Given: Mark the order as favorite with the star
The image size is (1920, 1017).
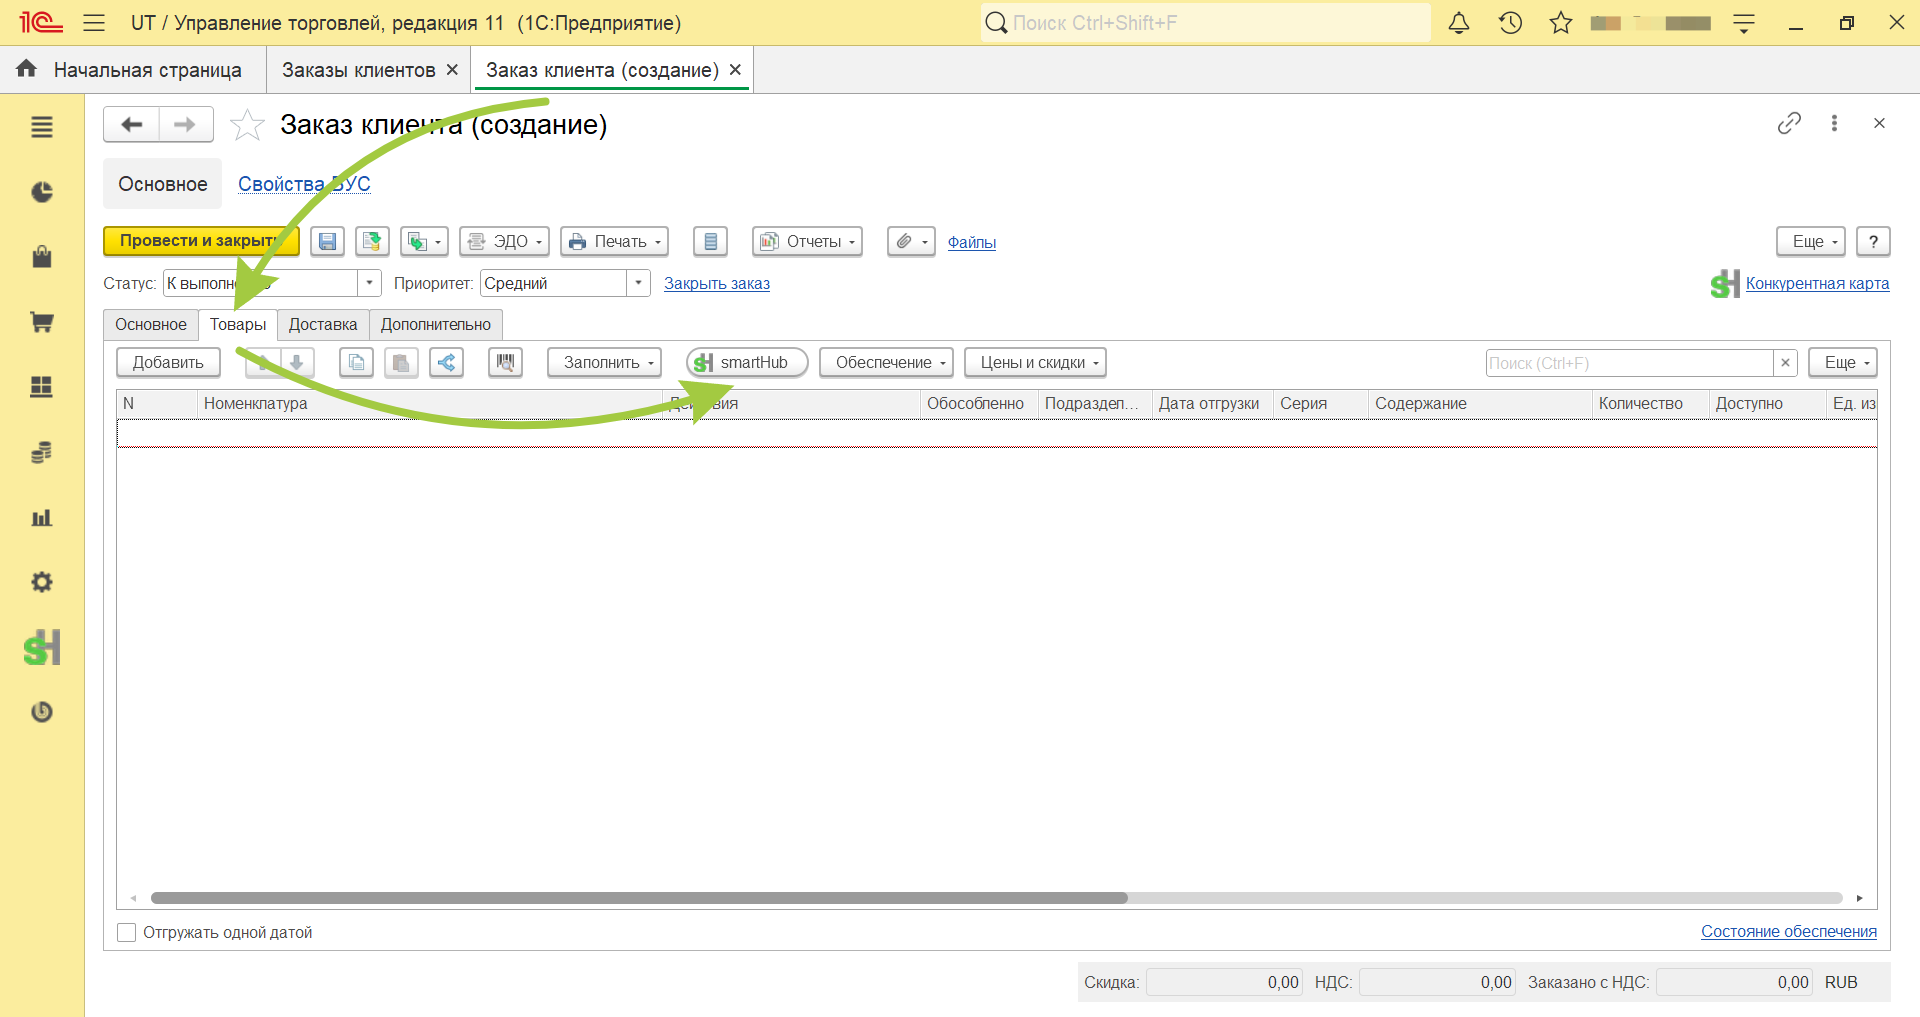Looking at the screenshot, I should pyautogui.click(x=247, y=125).
